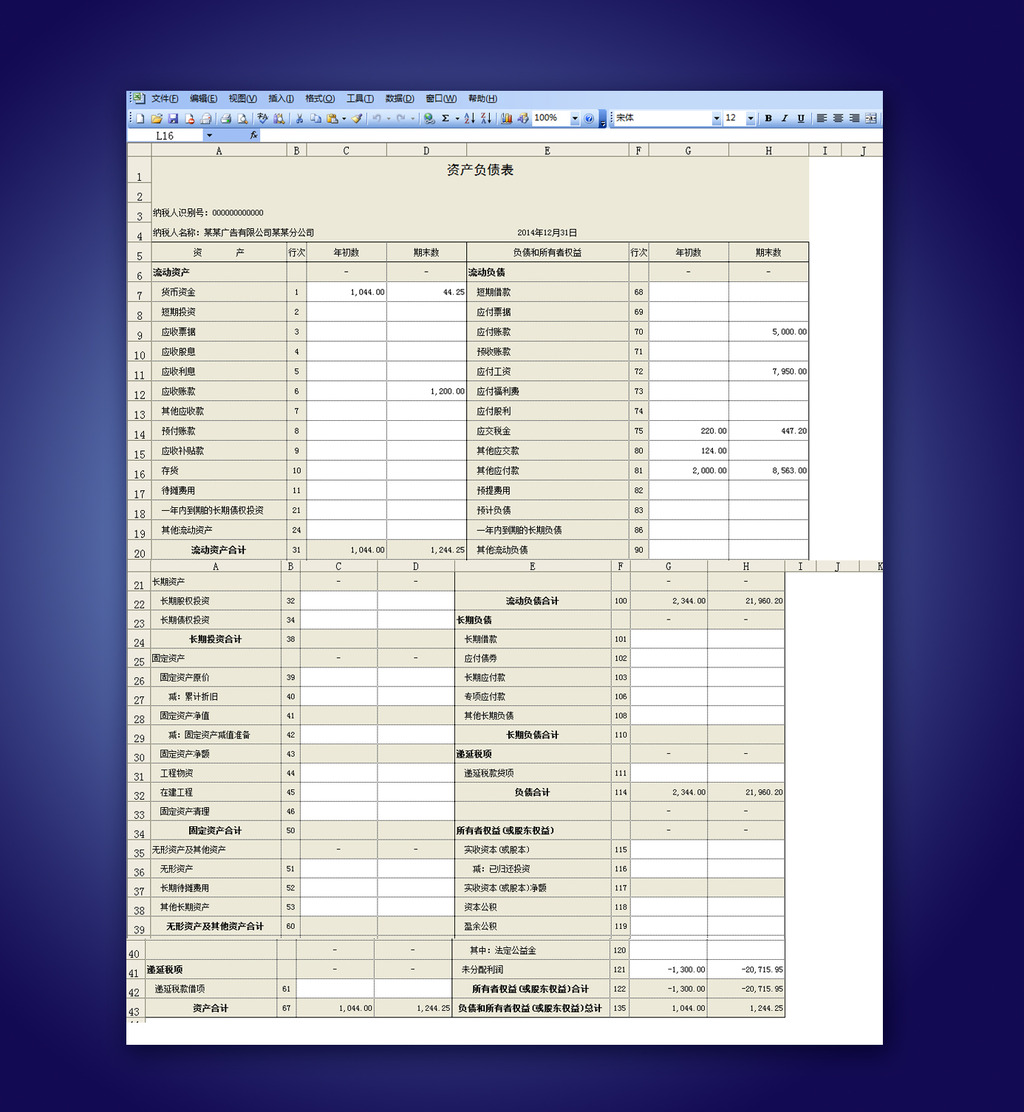
Task: Click the AutoSum sigma icon
Action: pyautogui.click(x=445, y=118)
